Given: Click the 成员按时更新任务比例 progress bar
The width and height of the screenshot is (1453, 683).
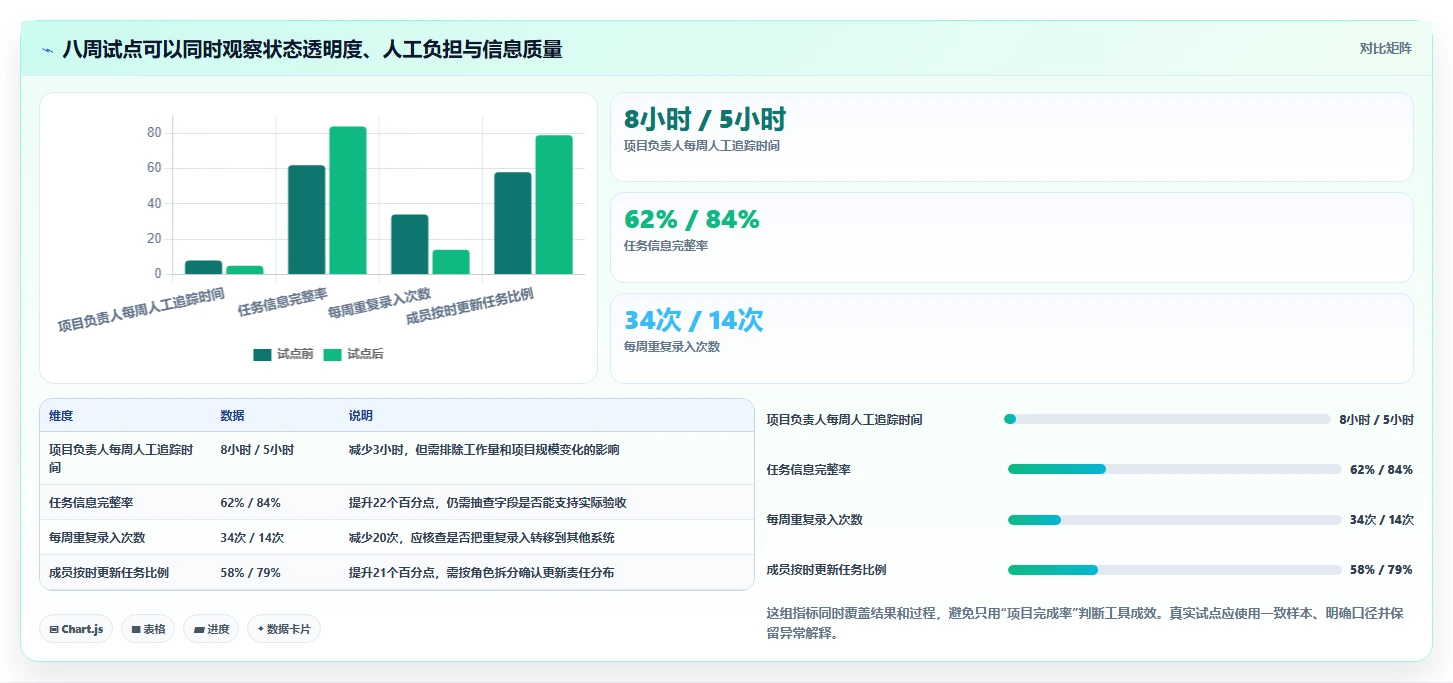Looking at the screenshot, I should coord(1174,570).
